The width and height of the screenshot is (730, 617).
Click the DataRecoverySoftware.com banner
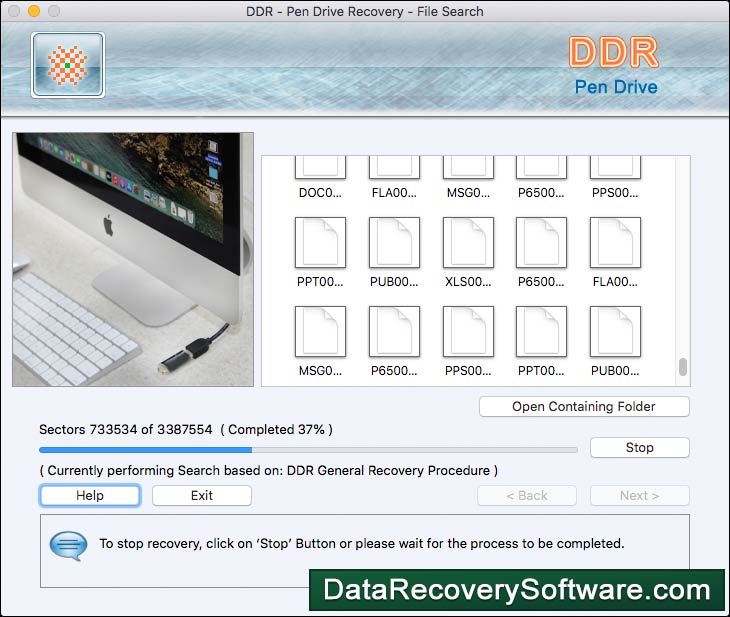[515, 590]
